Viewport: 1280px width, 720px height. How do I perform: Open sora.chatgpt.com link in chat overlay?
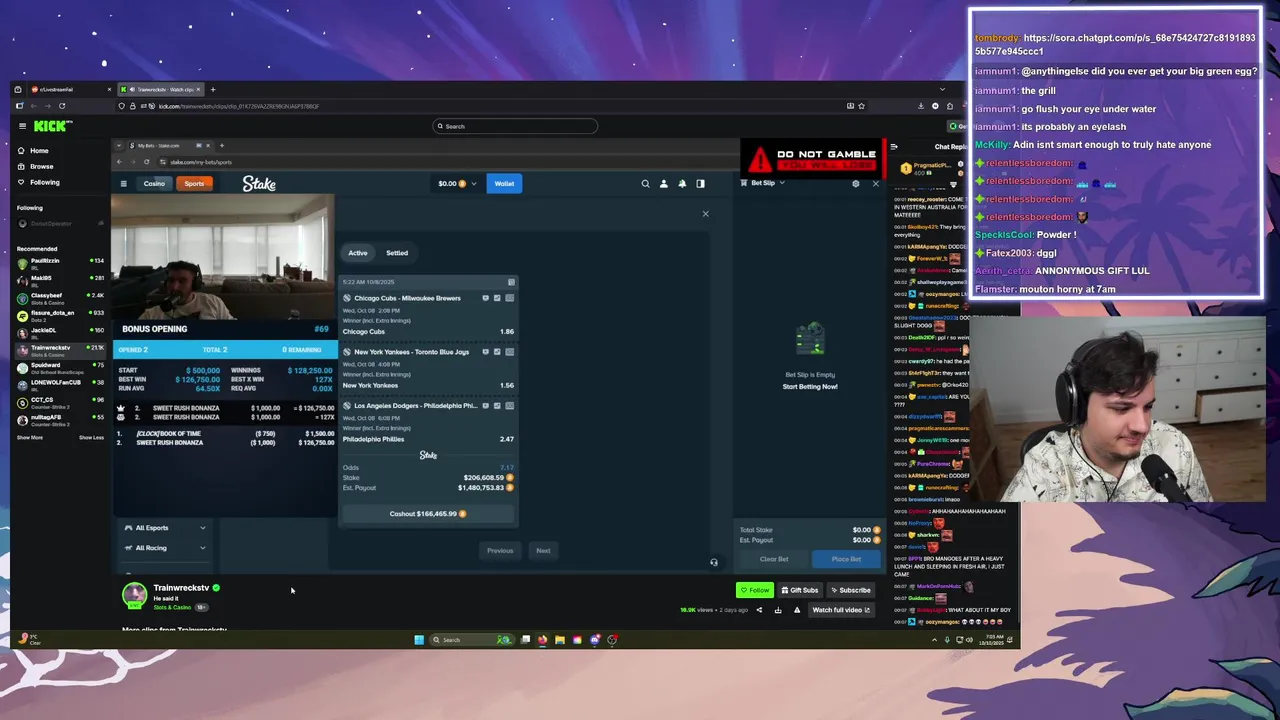click(1115, 44)
